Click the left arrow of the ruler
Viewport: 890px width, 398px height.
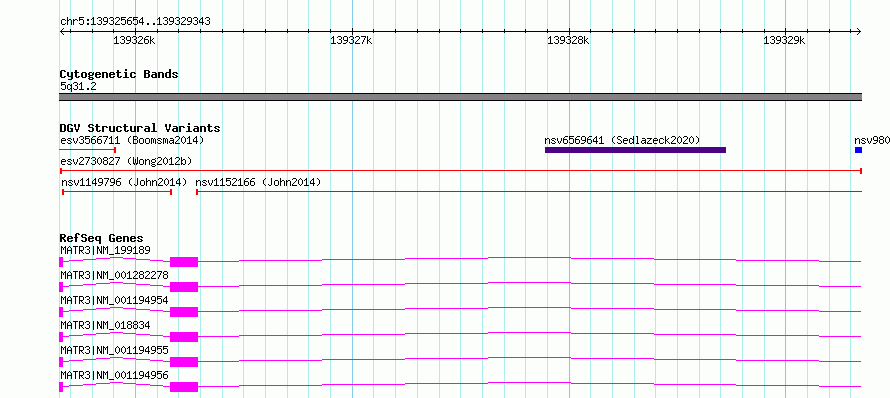62,31
